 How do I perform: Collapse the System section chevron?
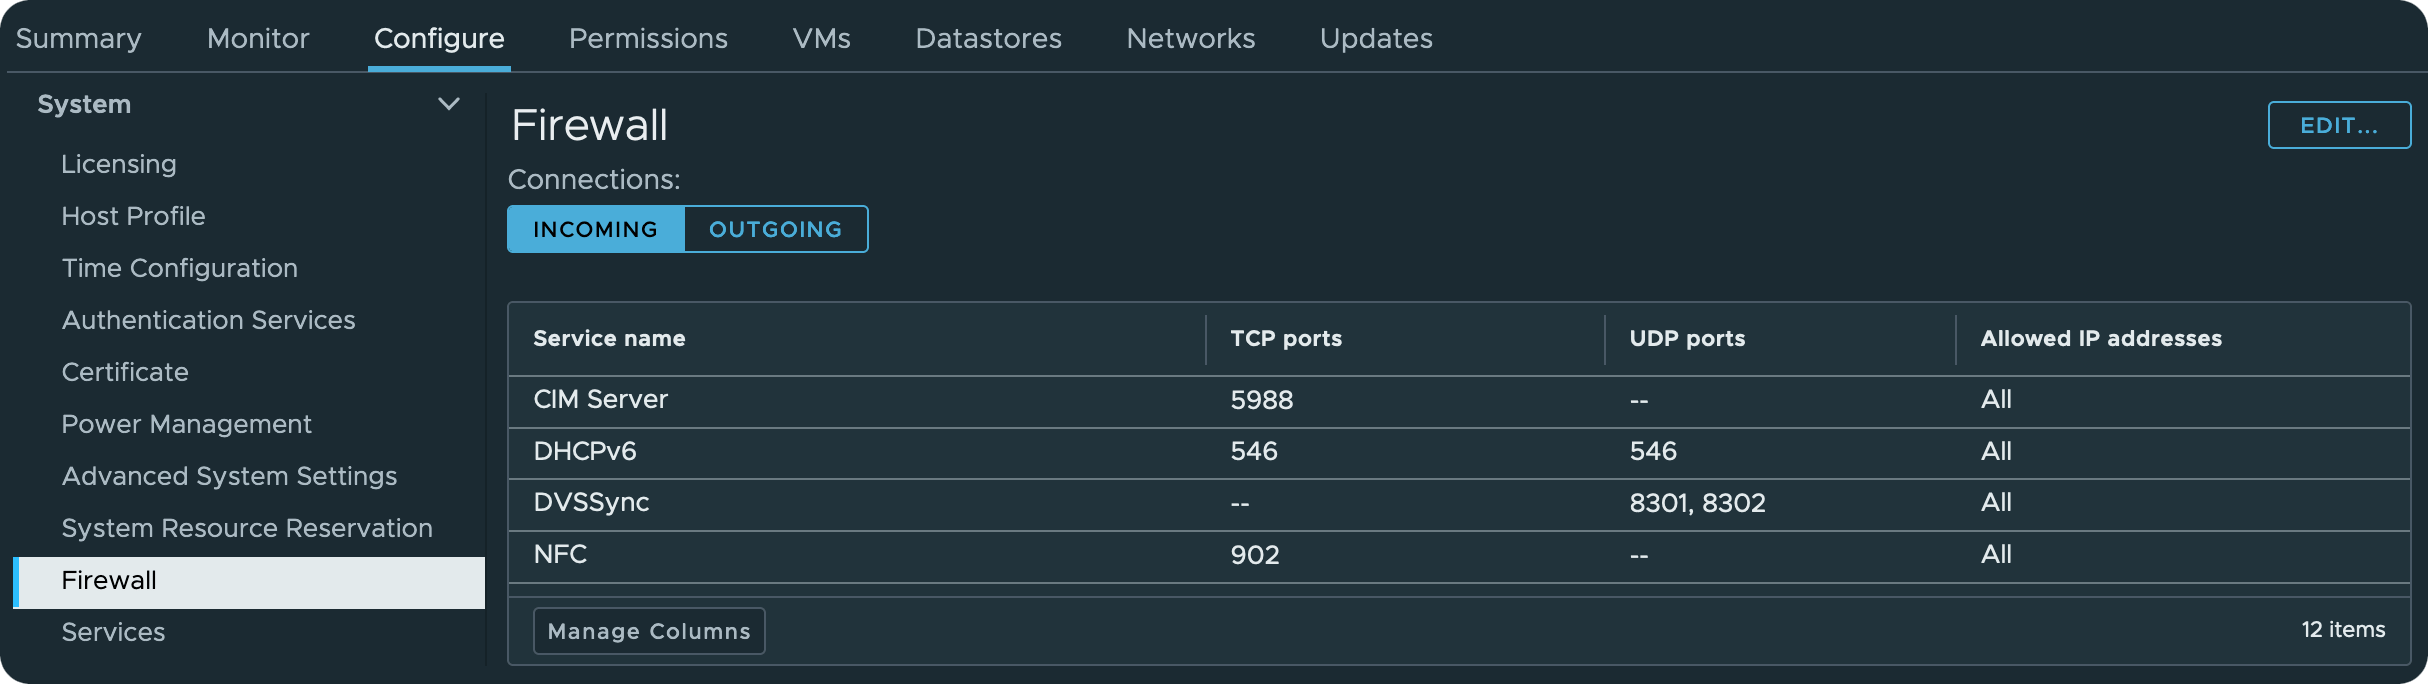(449, 104)
